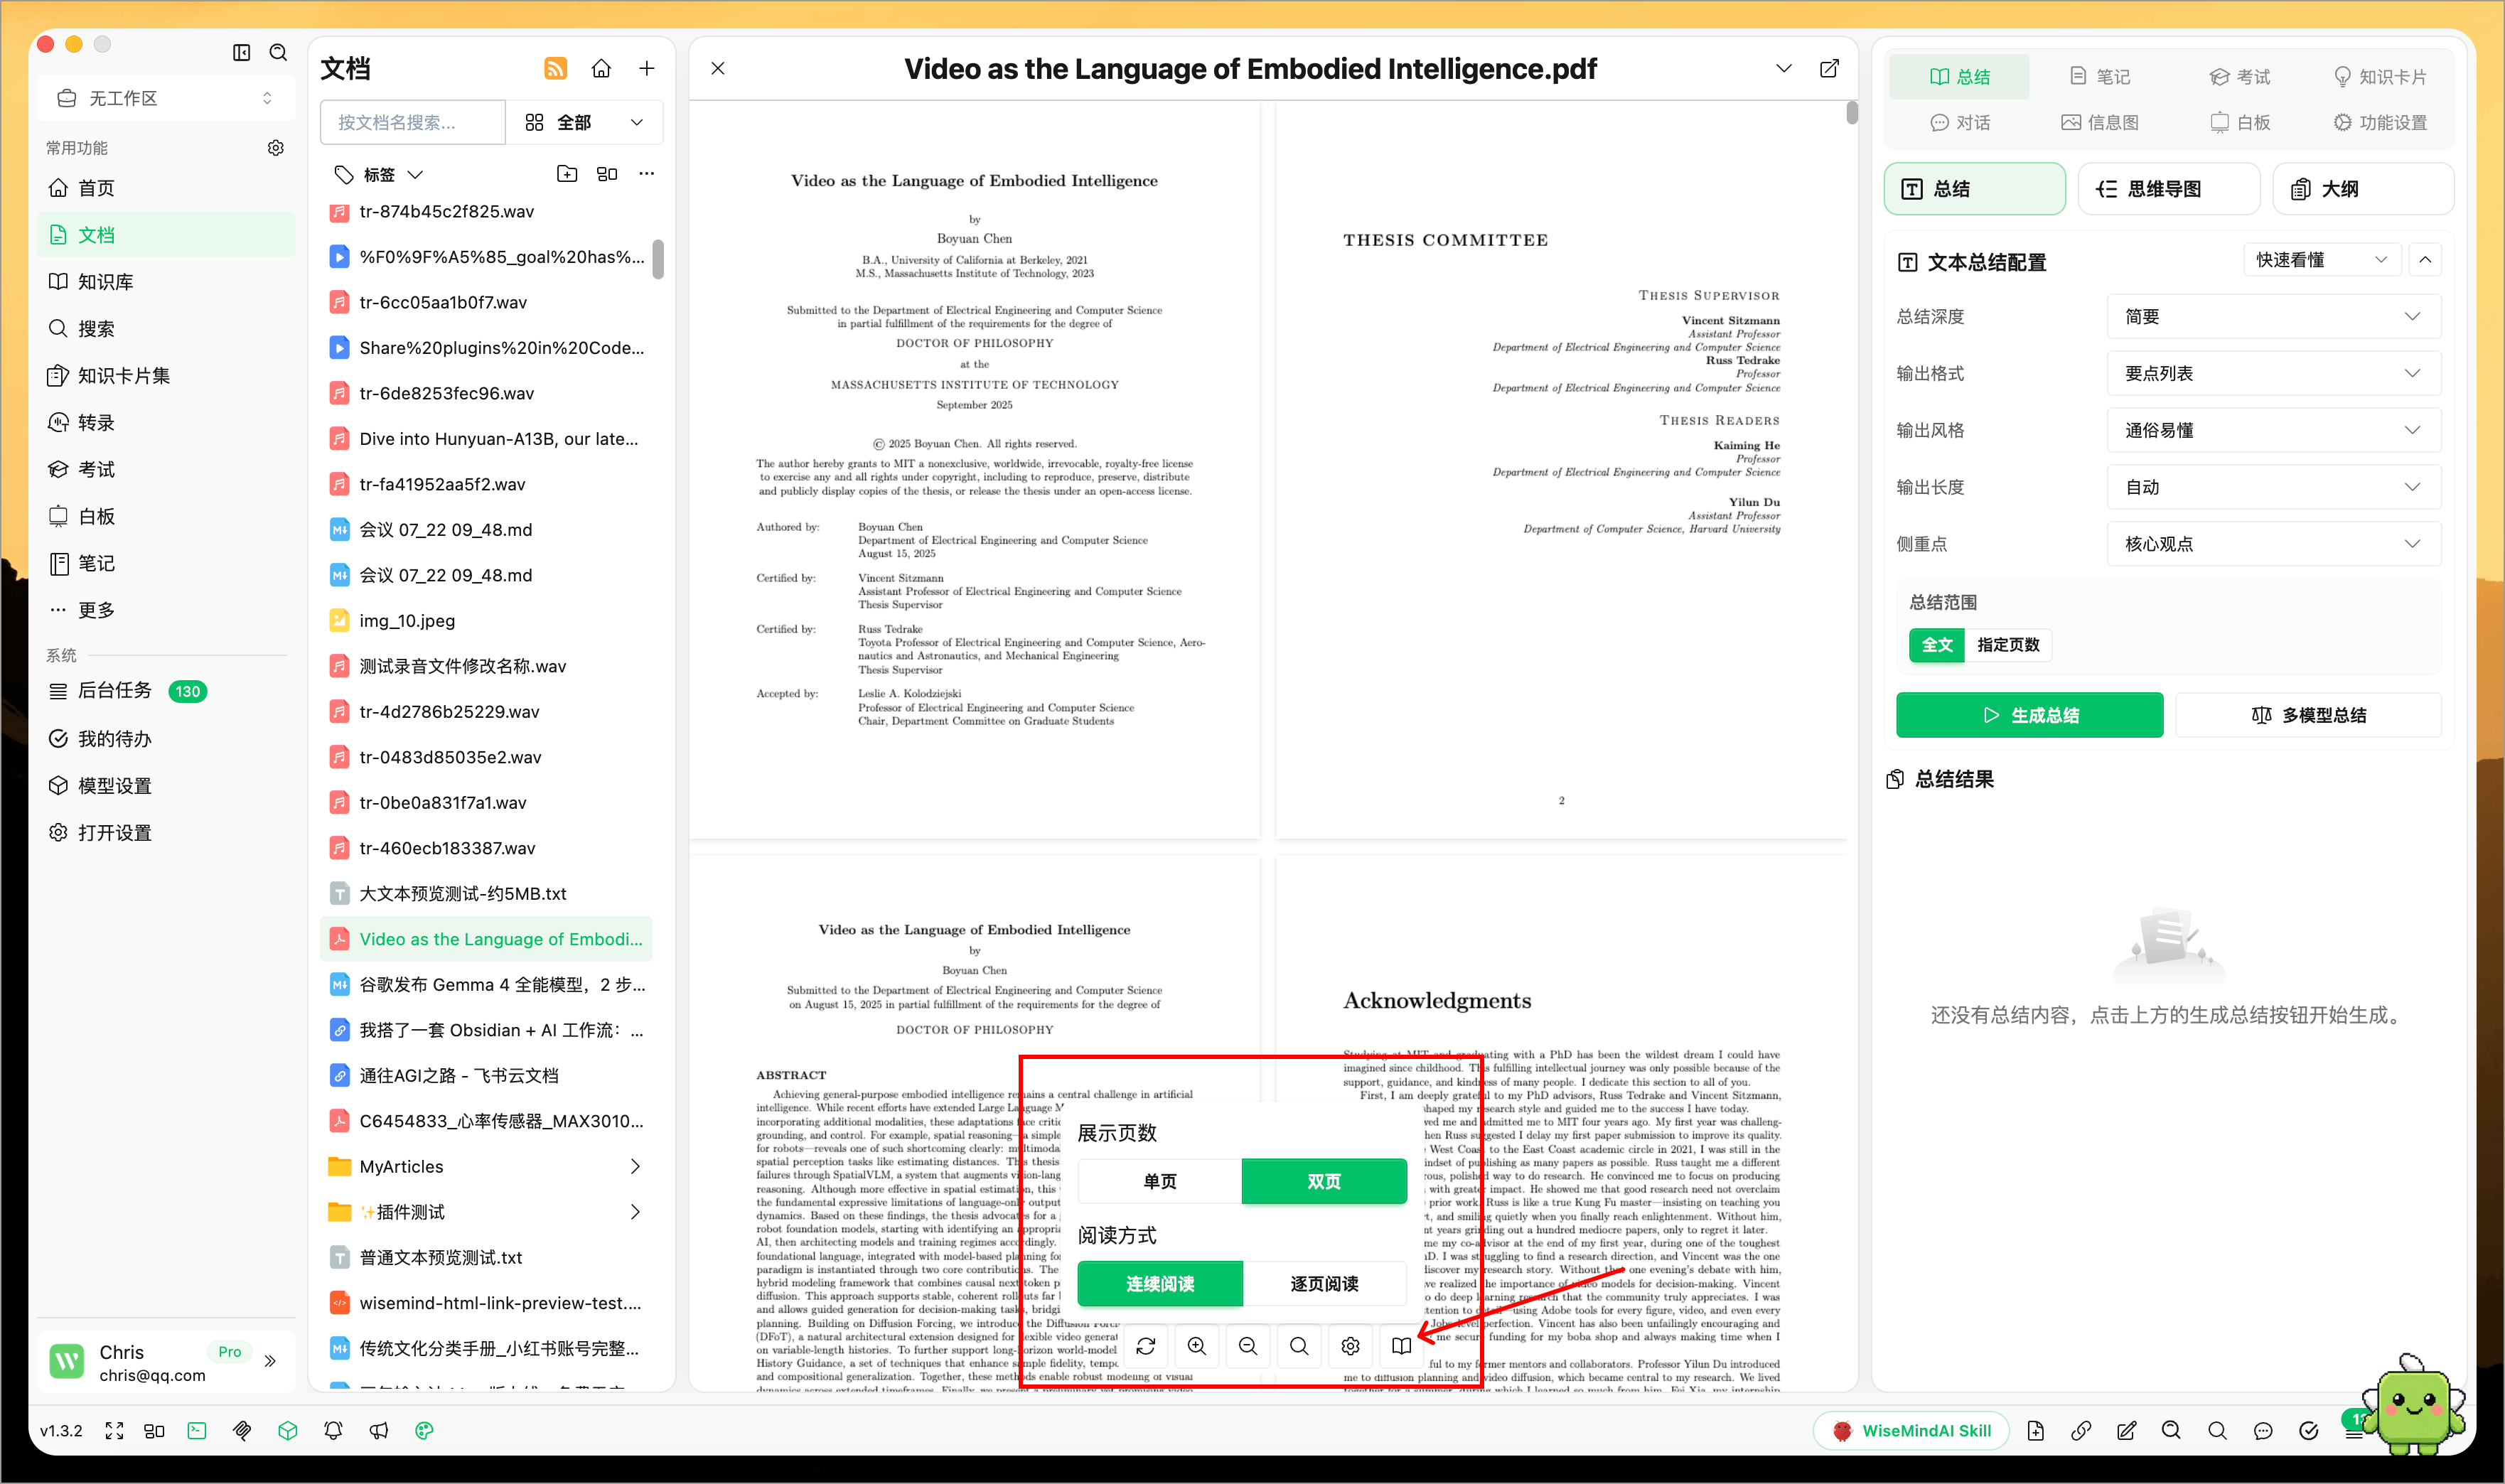
Task: Search within the PDF using magnifier icon
Action: pyautogui.click(x=1299, y=1346)
